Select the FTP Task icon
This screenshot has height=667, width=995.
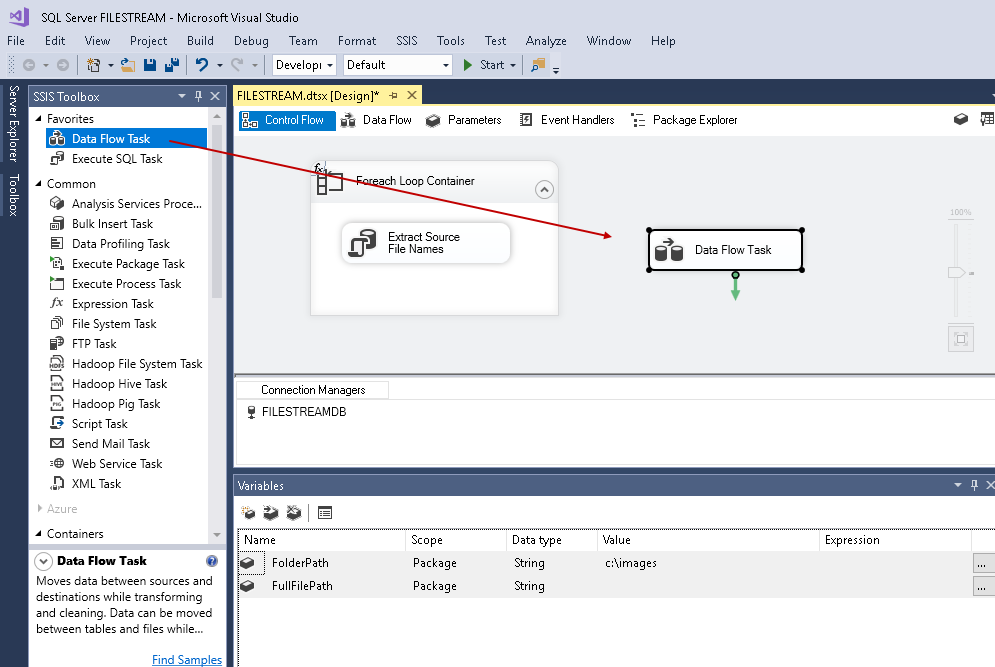57,343
